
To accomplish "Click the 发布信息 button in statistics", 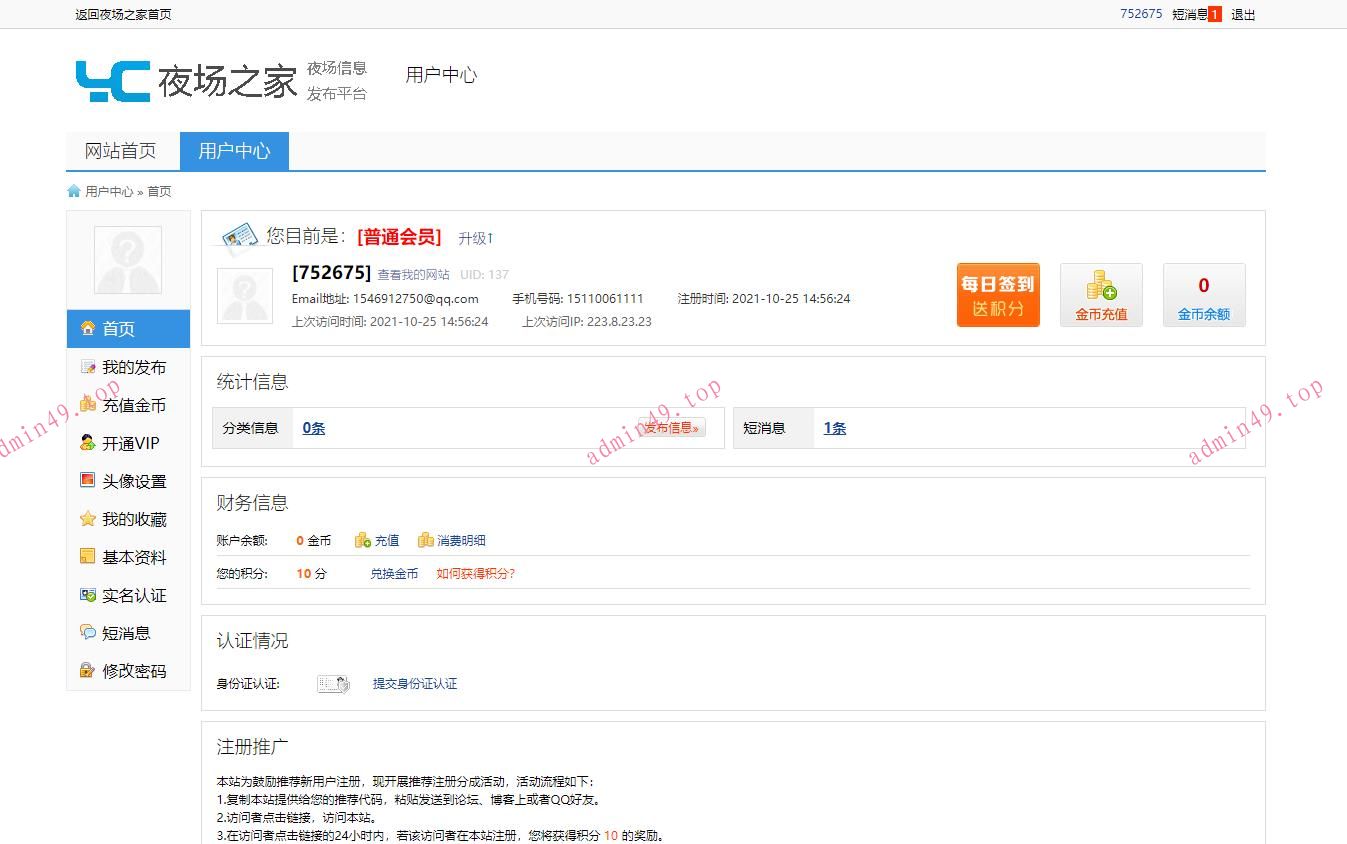I will [672, 428].
